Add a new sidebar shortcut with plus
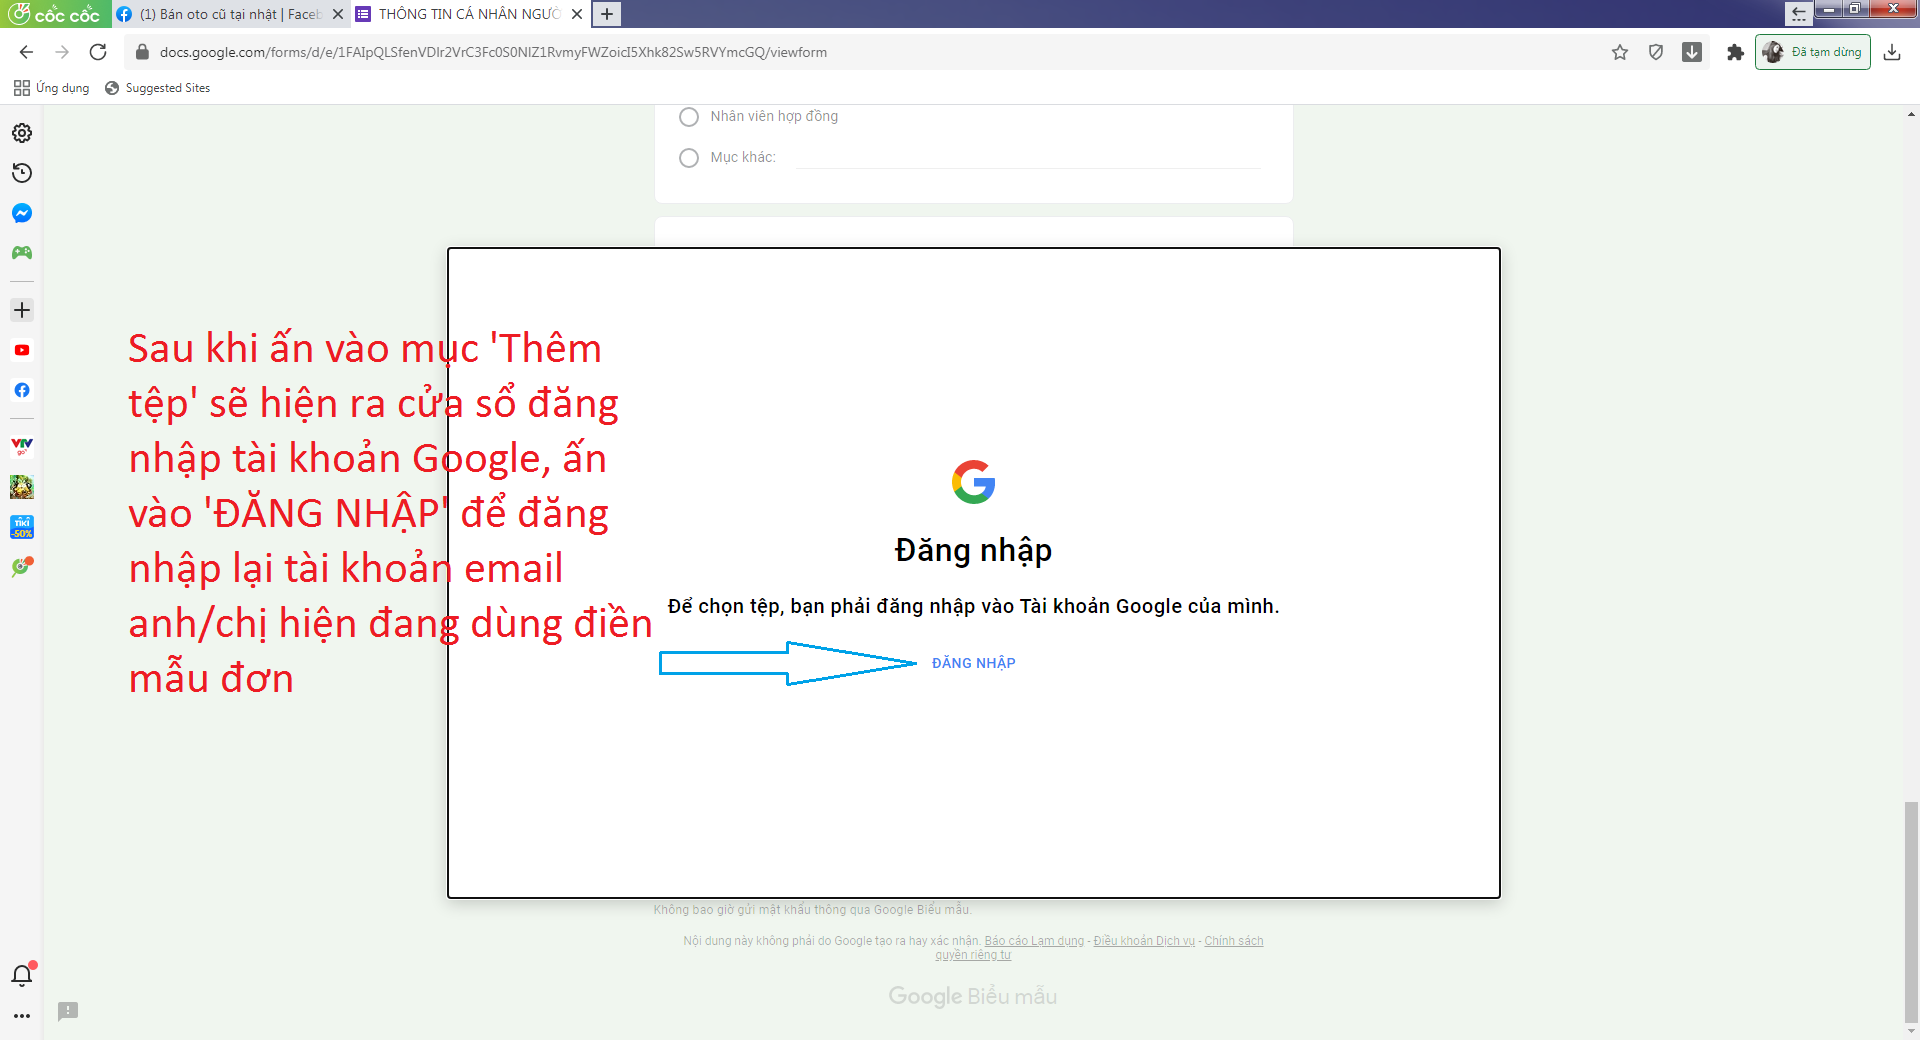 pyautogui.click(x=22, y=310)
